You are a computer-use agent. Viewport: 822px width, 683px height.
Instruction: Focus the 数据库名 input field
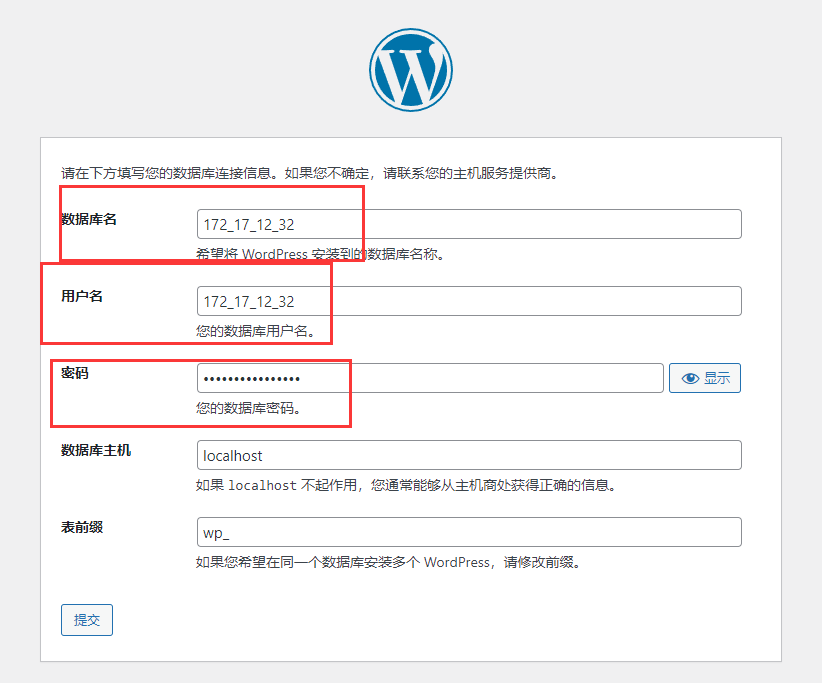(469, 224)
